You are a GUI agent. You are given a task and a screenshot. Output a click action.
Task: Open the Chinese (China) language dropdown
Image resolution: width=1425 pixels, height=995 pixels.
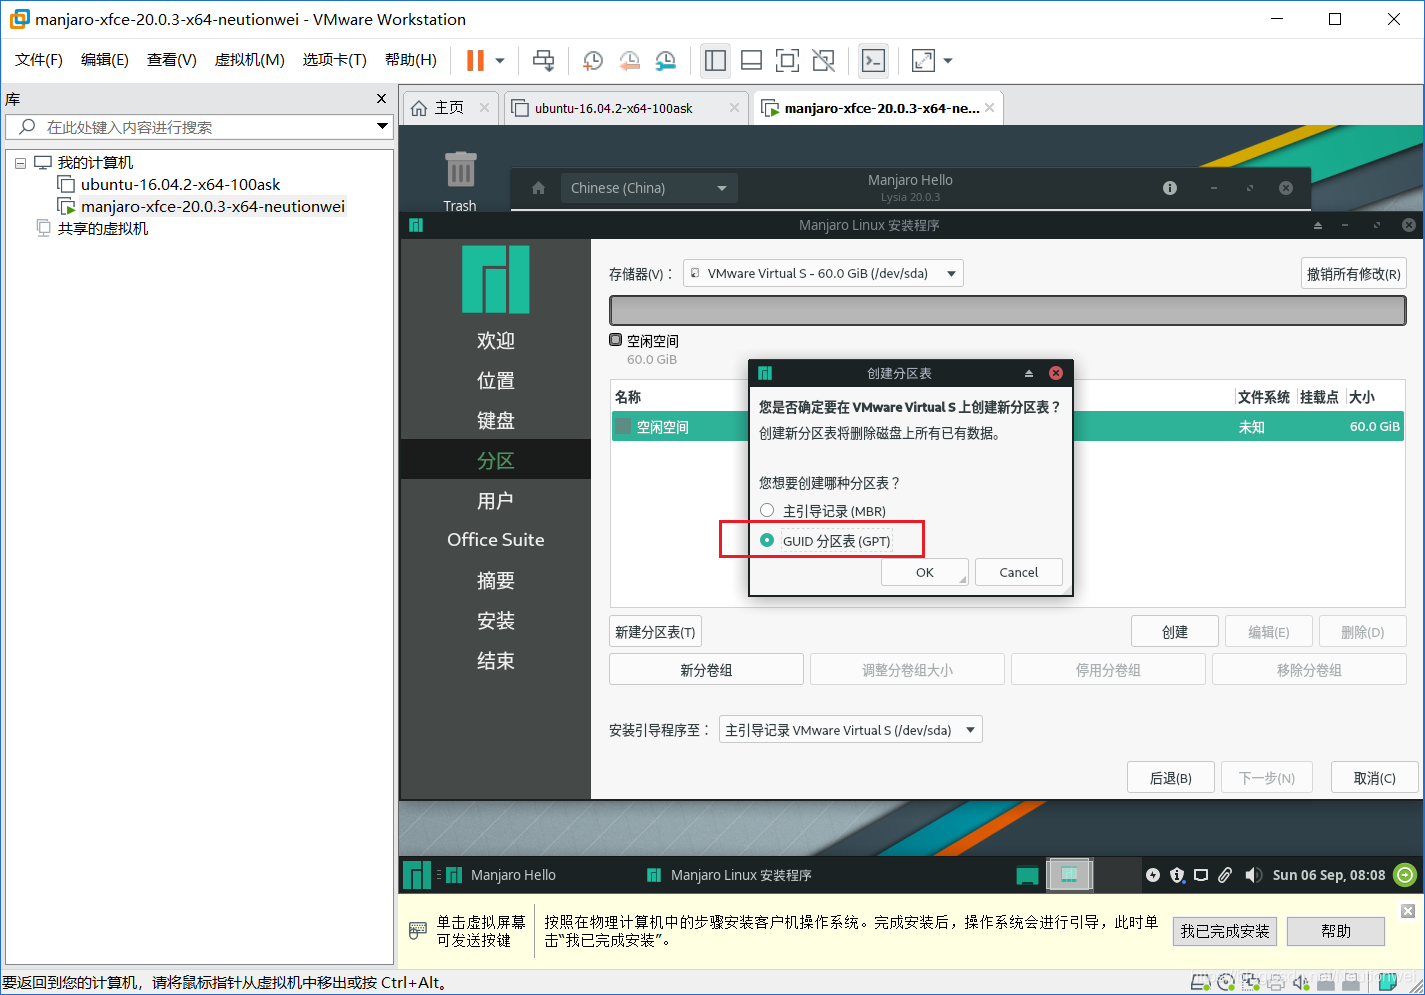tap(649, 188)
